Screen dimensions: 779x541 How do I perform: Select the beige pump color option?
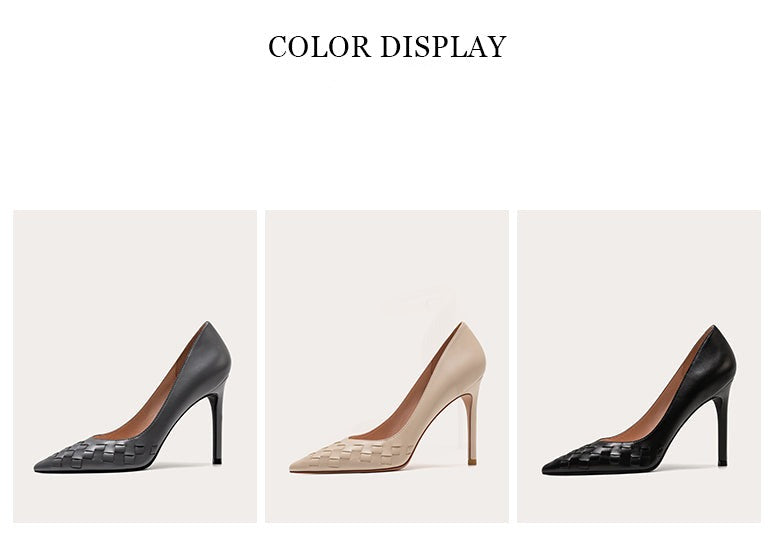pyautogui.click(x=387, y=366)
